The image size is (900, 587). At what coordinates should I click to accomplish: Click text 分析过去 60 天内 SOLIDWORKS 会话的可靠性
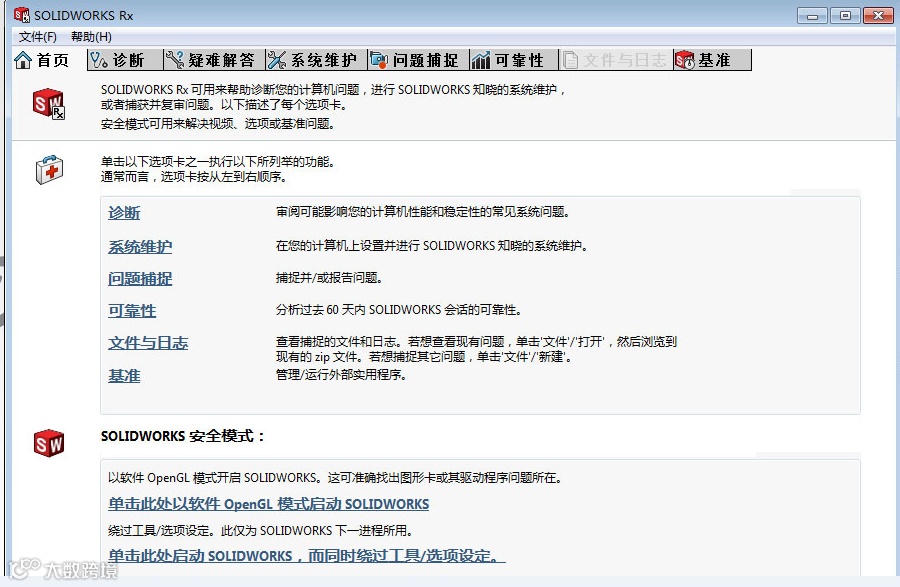click(399, 310)
